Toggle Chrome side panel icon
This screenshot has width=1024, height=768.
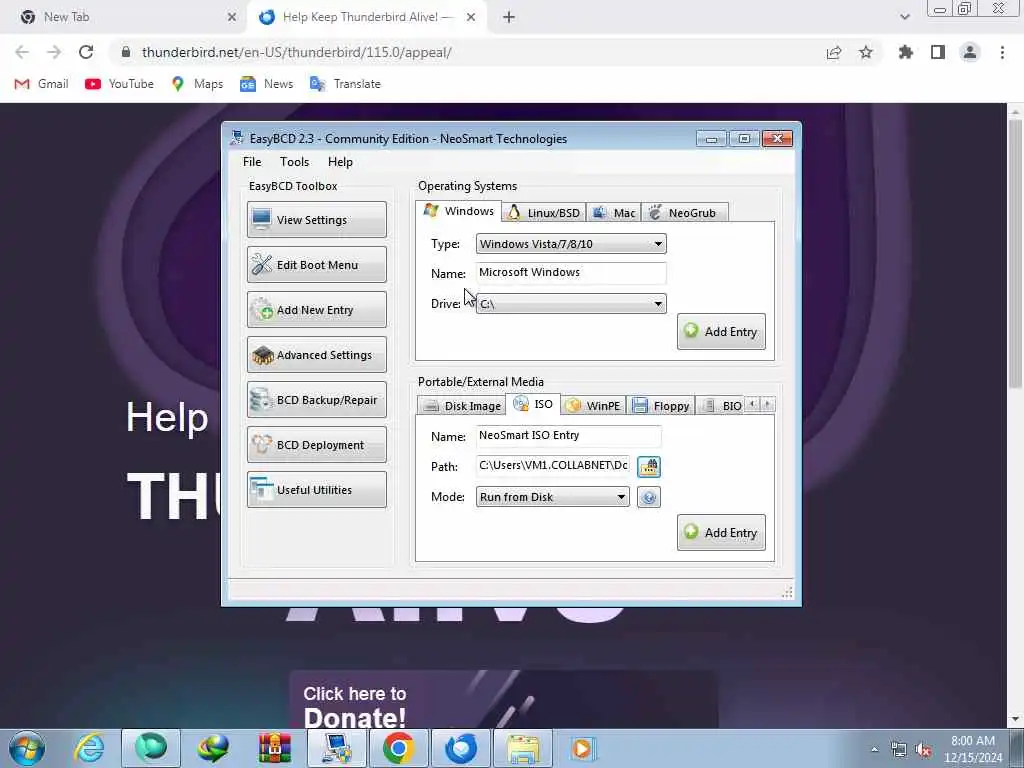click(x=937, y=52)
